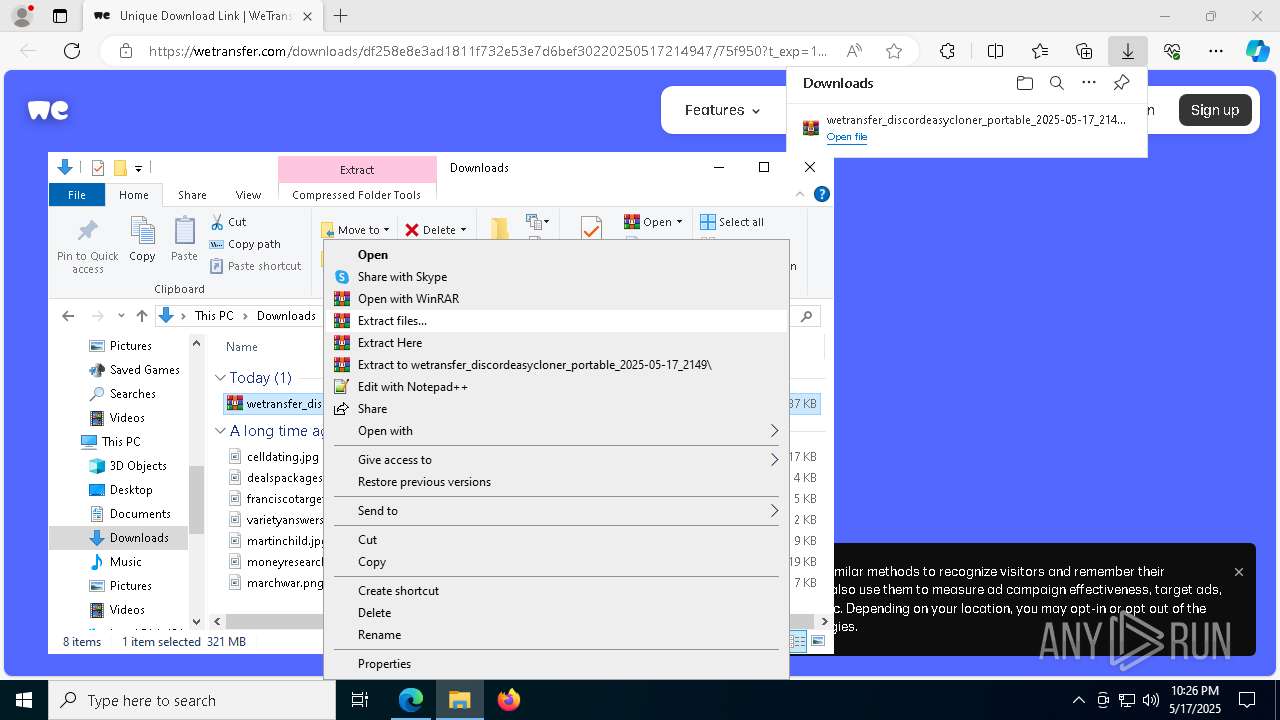1280x720 pixels.
Task: Click the taskbar search box
Action: pos(192,700)
